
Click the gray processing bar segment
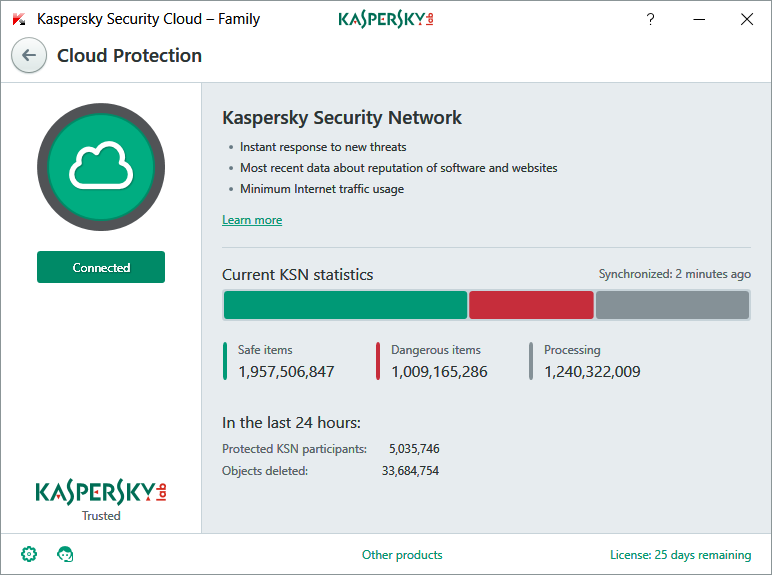click(x=672, y=305)
